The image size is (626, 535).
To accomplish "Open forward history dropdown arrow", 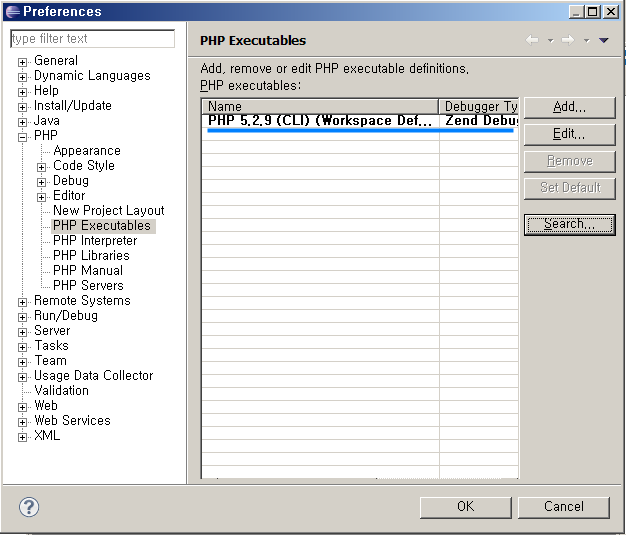I will click(586, 40).
